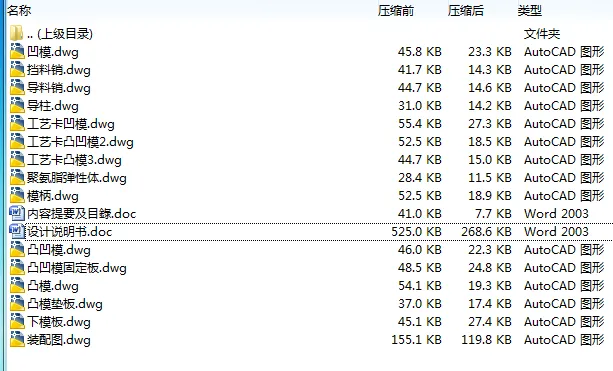Click the 7.7 KB compressed size value
This screenshot has width=613, height=371.
click(x=493, y=213)
